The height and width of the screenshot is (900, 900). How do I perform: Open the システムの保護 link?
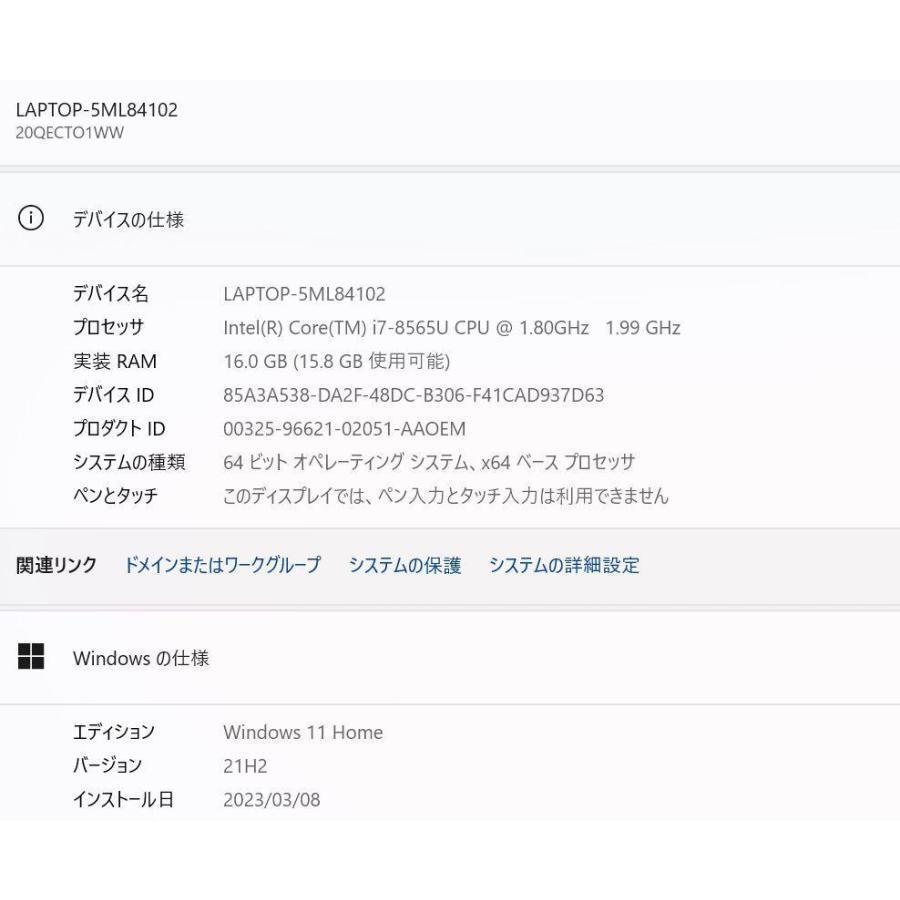pyautogui.click(x=405, y=565)
